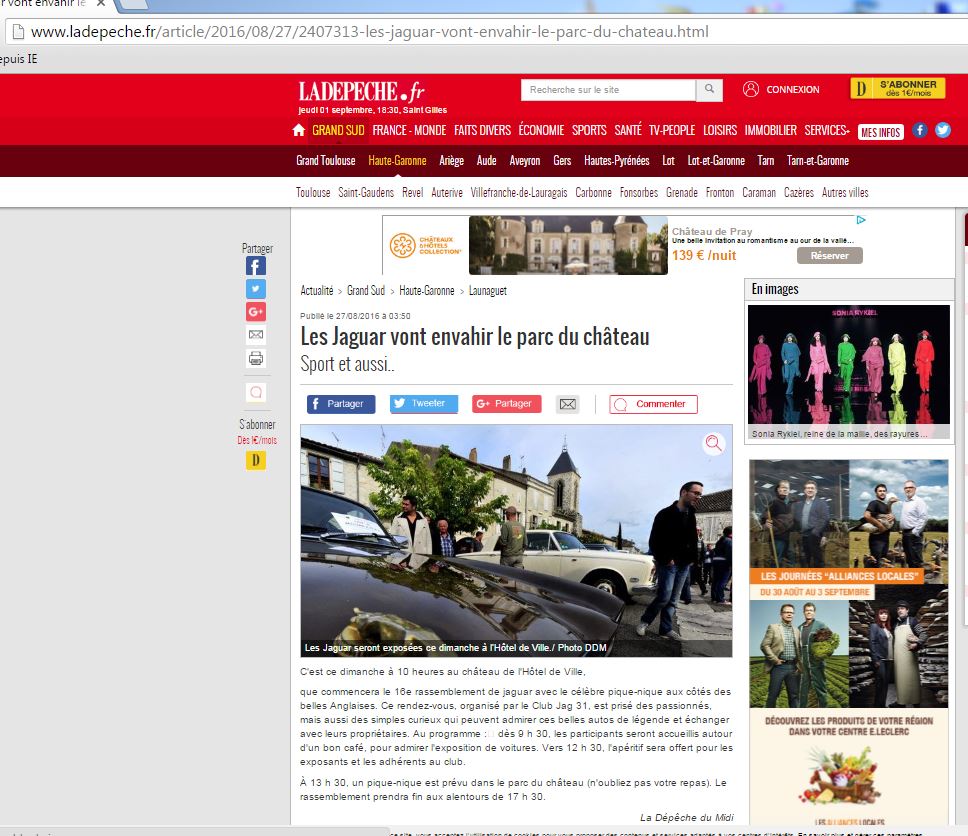
Task: Click the Réserver button in ad
Action: [830, 256]
